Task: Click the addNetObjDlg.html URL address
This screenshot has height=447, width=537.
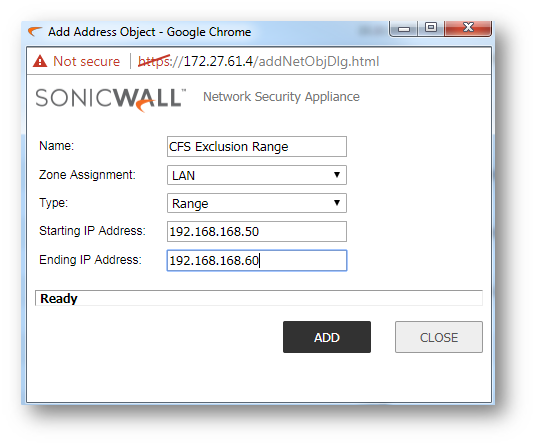Action: pyautogui.click(x=259, y=62)
